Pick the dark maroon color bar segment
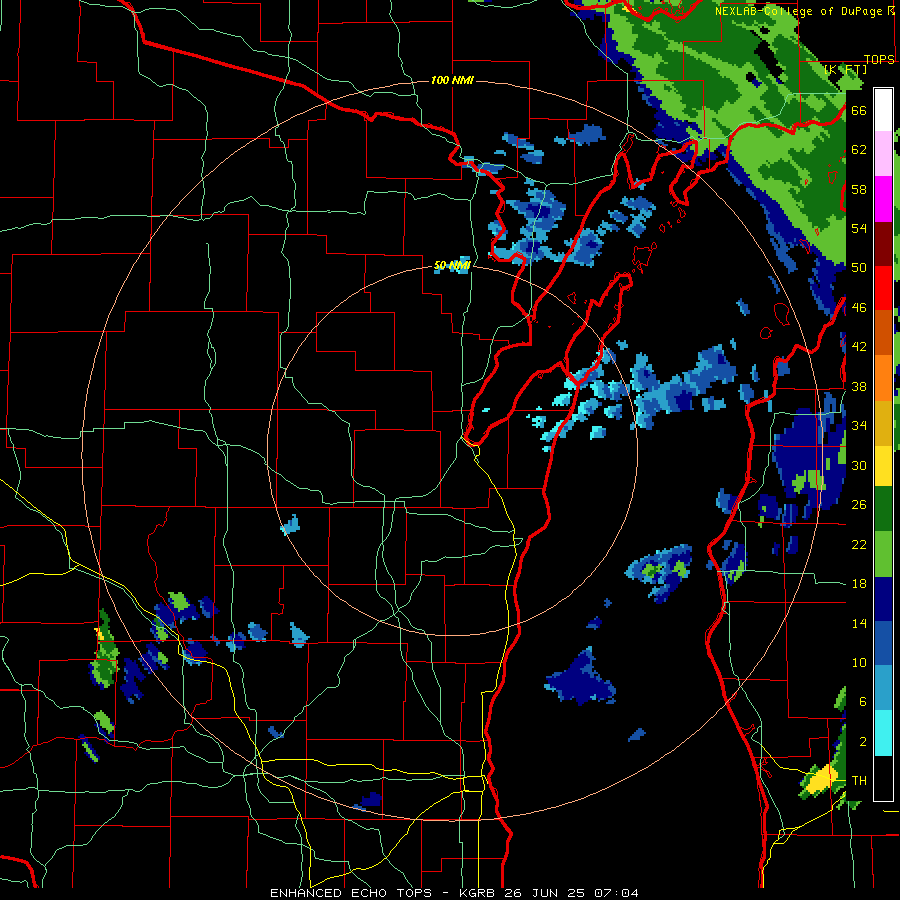Screen dimensions: 900x900 tap(883, 245)
